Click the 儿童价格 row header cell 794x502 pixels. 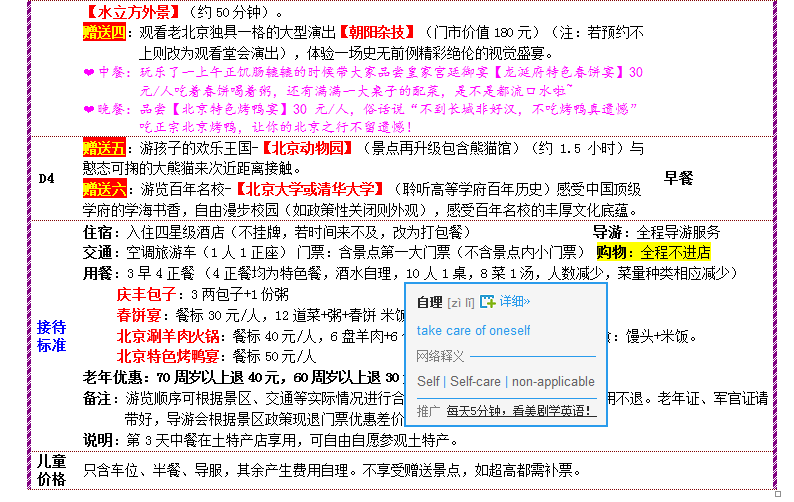pyautogui.click(x=51, y=469)
